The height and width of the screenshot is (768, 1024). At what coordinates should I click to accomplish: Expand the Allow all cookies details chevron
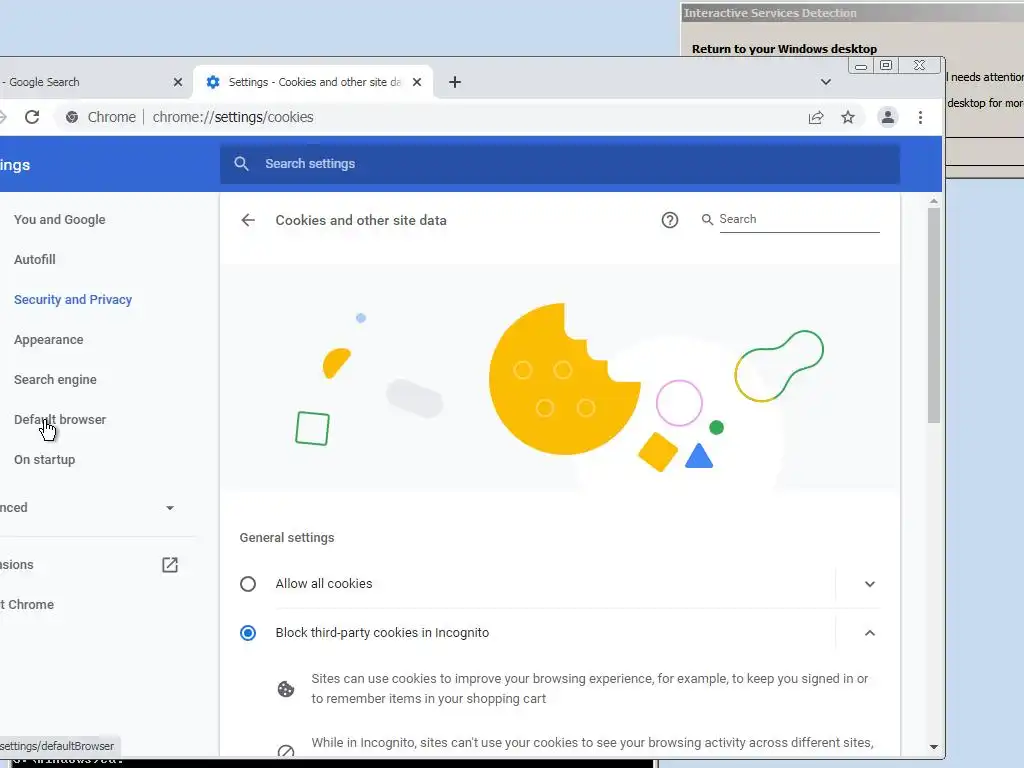pyautogui.click(x=870, y=584)
